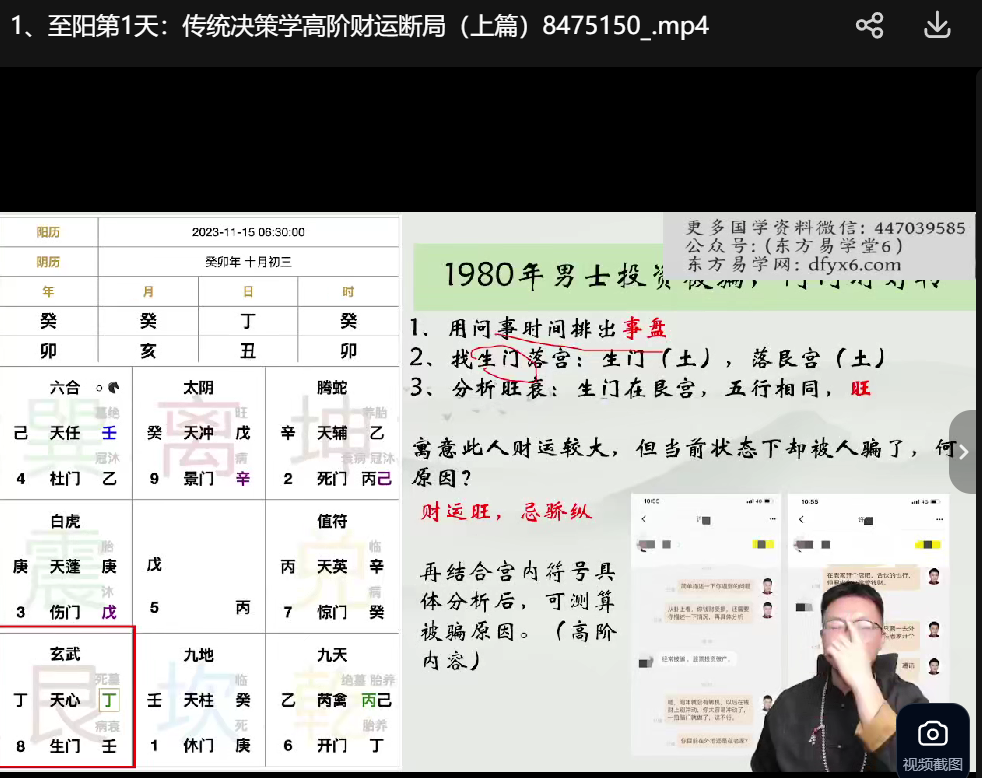Click the red 财运旺，忌骄纵 text

point(507,512)
